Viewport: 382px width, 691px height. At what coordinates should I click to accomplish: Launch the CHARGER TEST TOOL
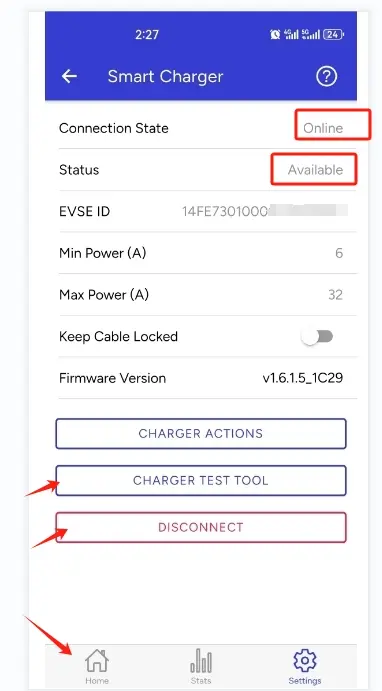point(201,480)
